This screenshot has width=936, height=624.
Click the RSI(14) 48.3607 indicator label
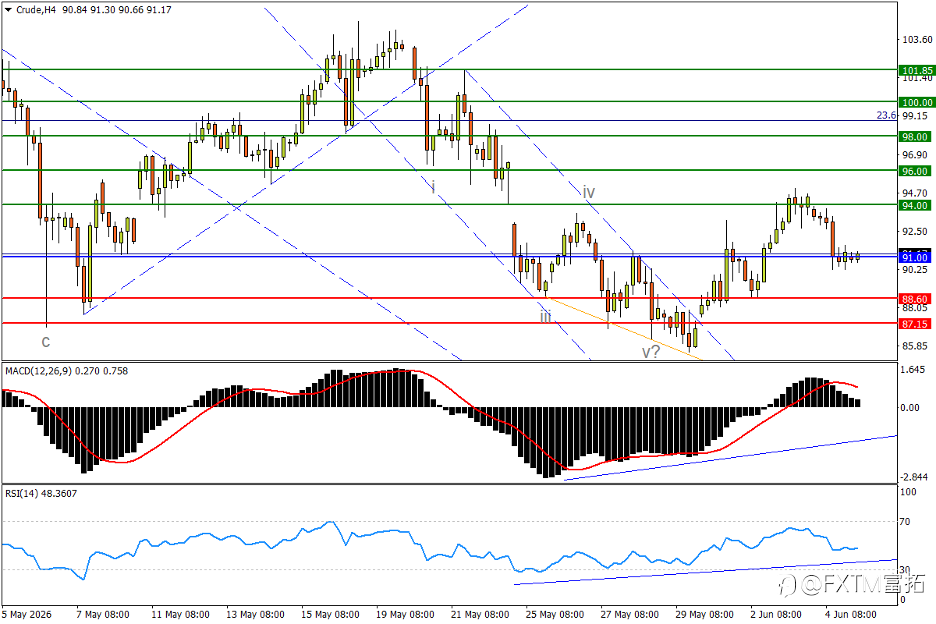click(41, 494)
